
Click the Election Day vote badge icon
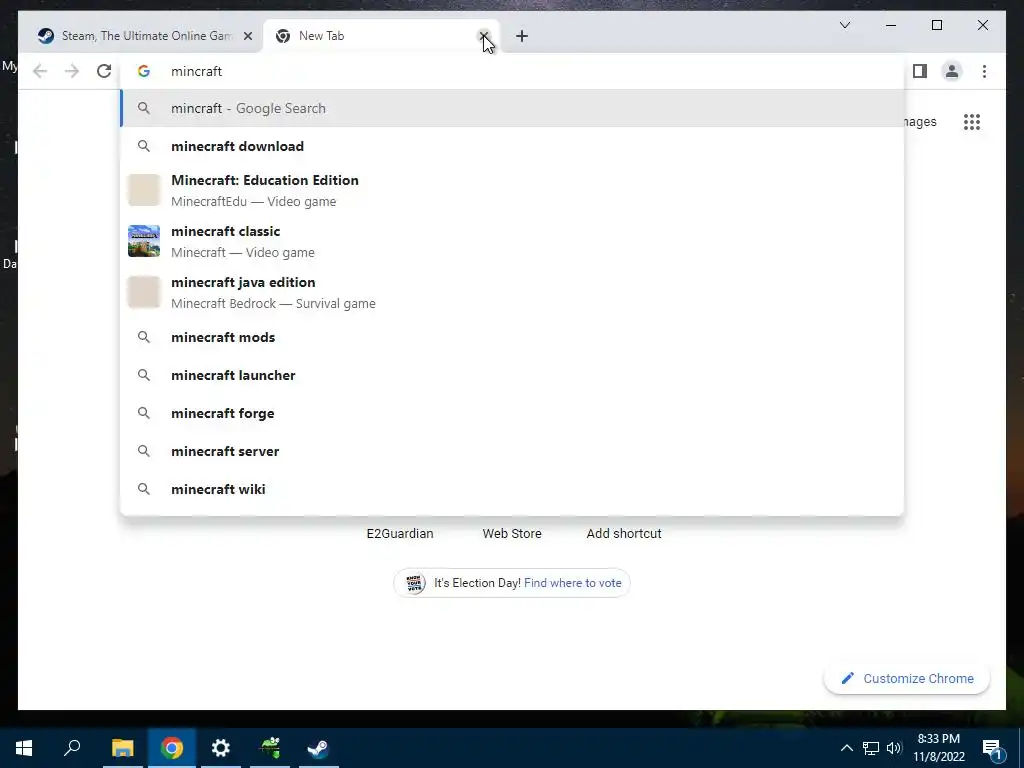click(x=415, y=583)
